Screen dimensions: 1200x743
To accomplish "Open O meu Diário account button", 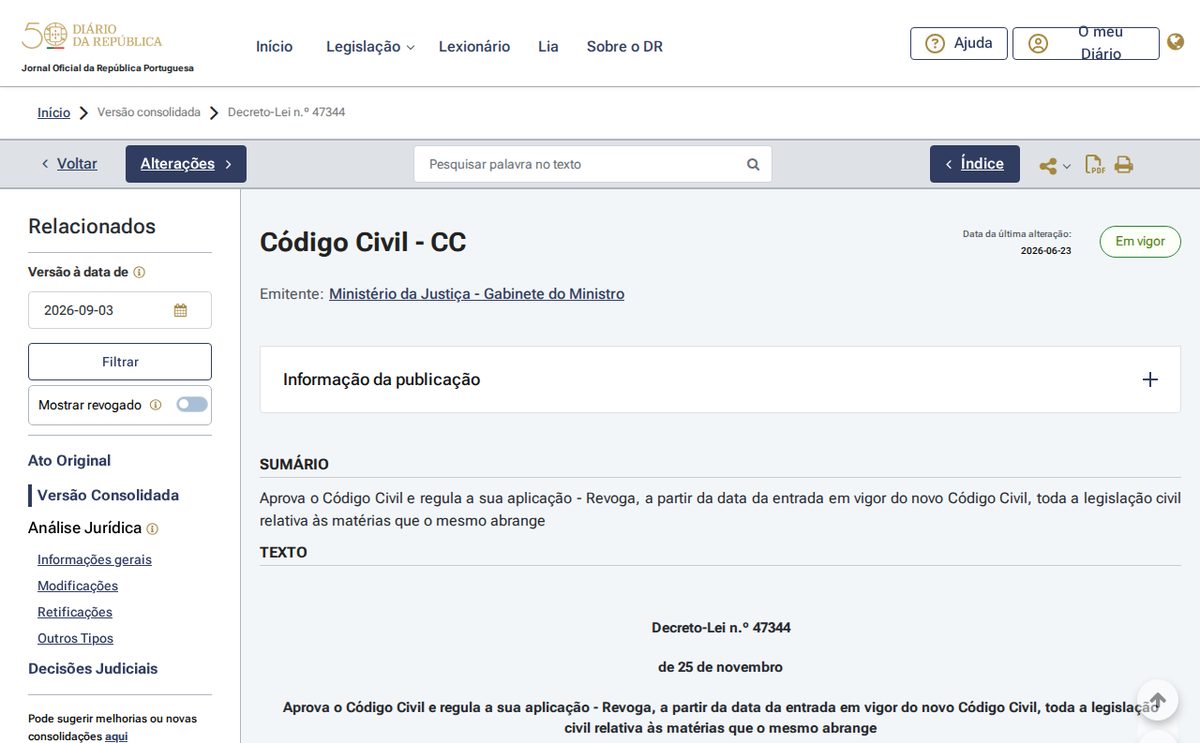I will pos(1086,43).
